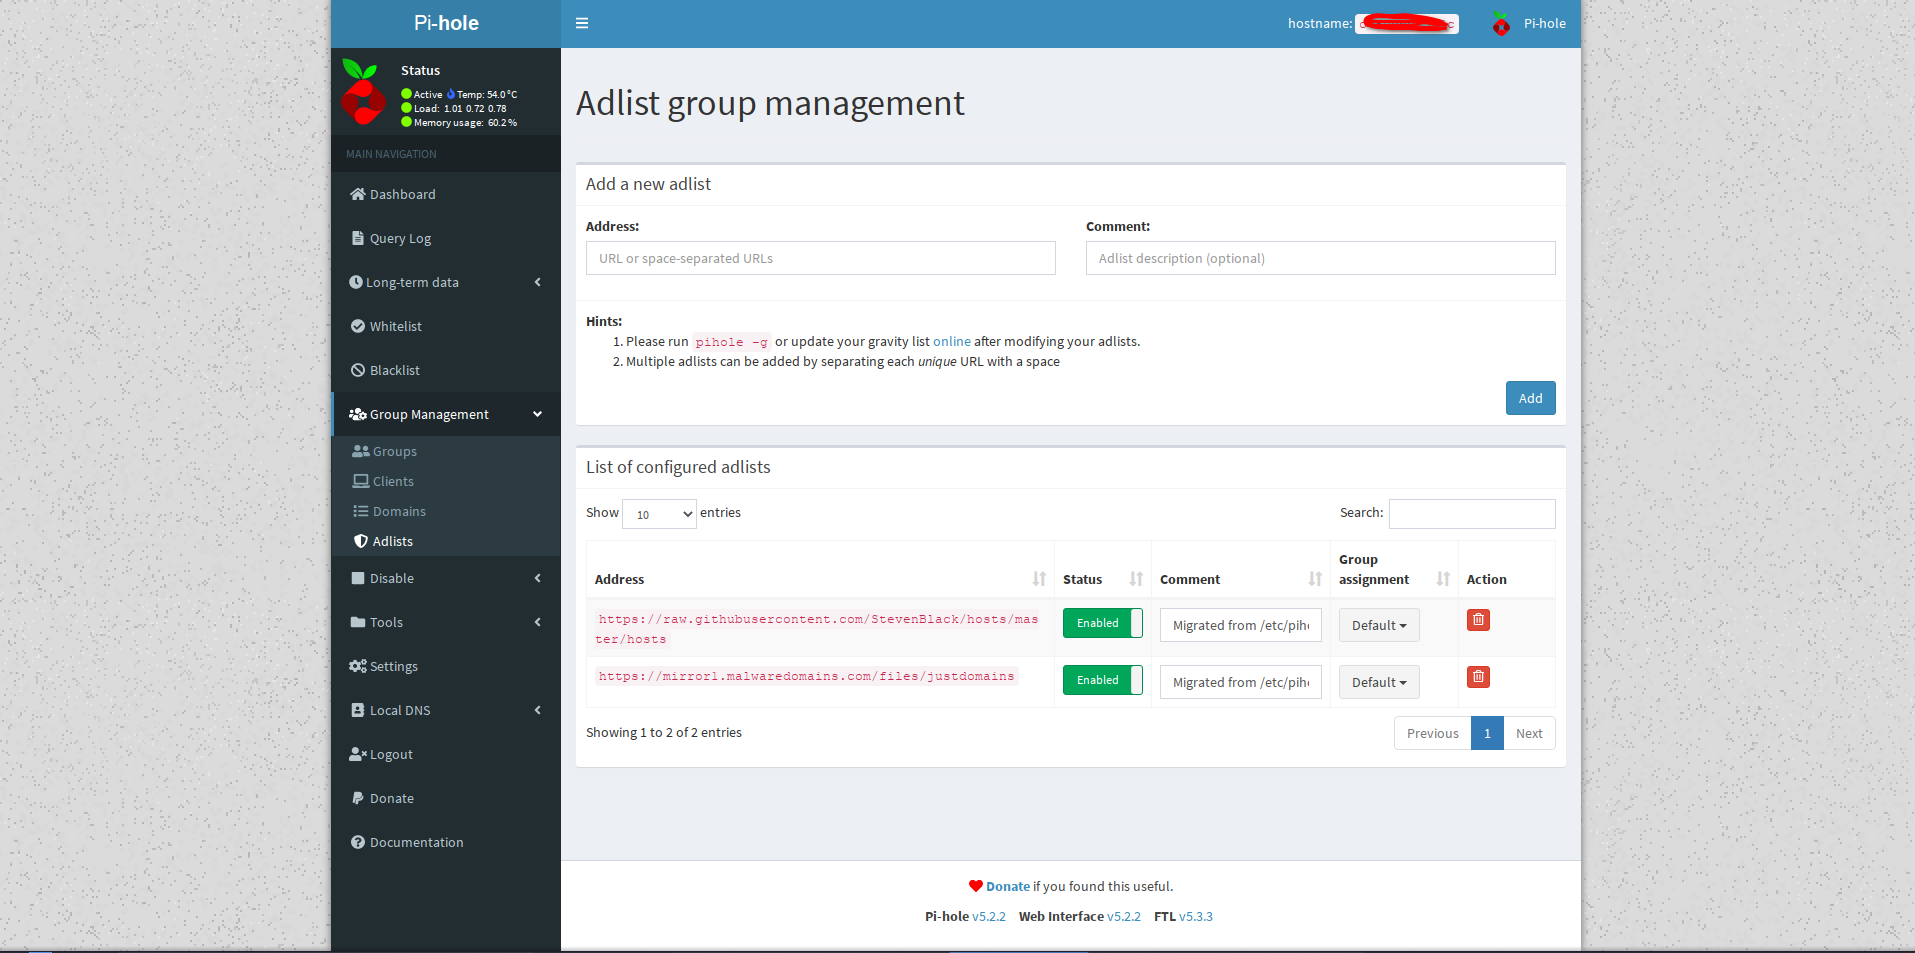Sort table by Group assignment arrows
The image size is (1915, 953).
[x=1443, y=579]
